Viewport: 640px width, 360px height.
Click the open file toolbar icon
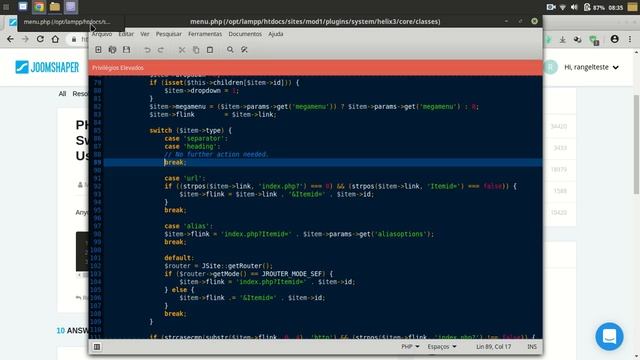pos(113,50)
